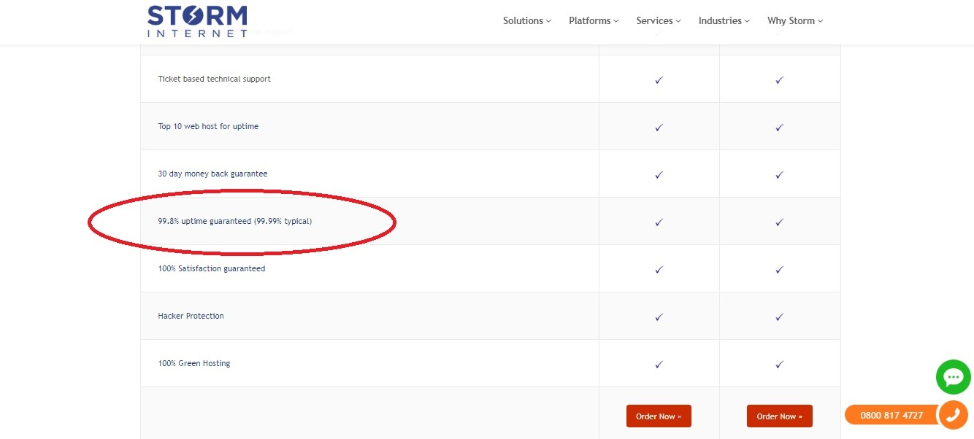Click first-column checkmark for Hacker Protection

(x=658, y=317)
